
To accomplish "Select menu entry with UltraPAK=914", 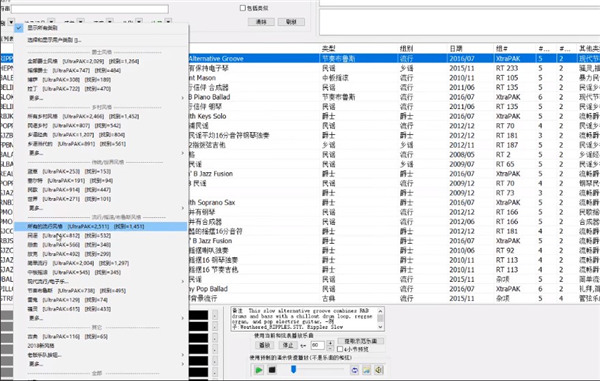I will click(x=101, y=190).
